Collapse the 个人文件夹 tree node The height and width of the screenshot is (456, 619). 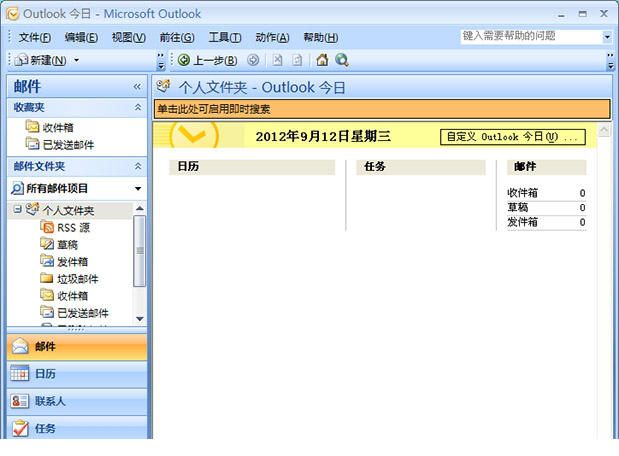17,209
